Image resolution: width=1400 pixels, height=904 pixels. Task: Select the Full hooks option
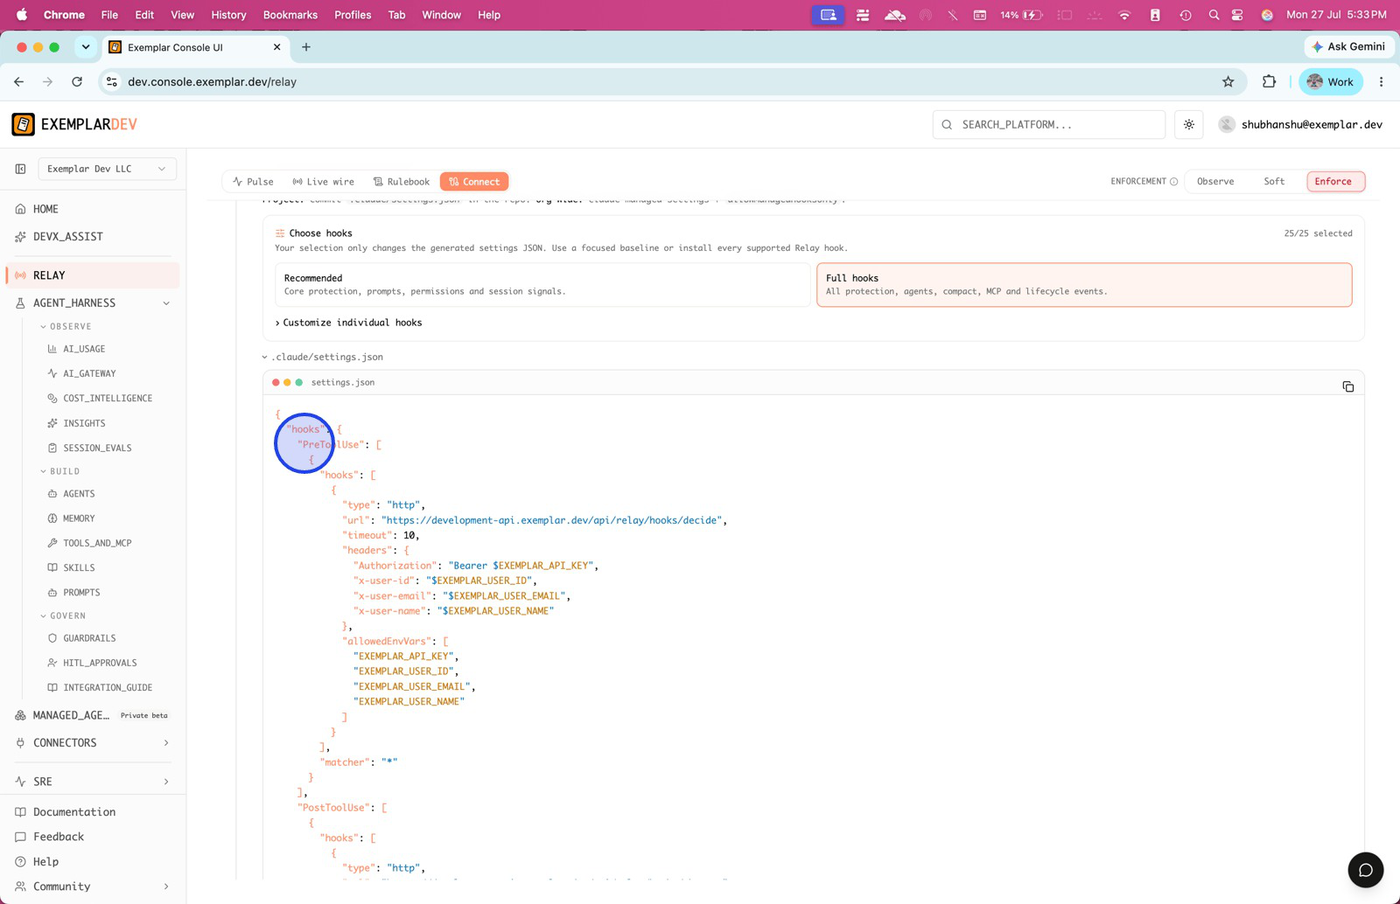click(x=1084, y=285)
